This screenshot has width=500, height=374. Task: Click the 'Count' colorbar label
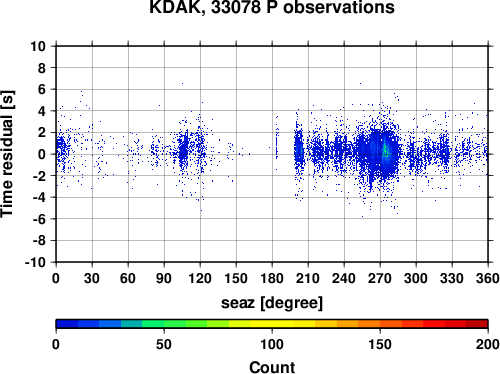(272, 367)
